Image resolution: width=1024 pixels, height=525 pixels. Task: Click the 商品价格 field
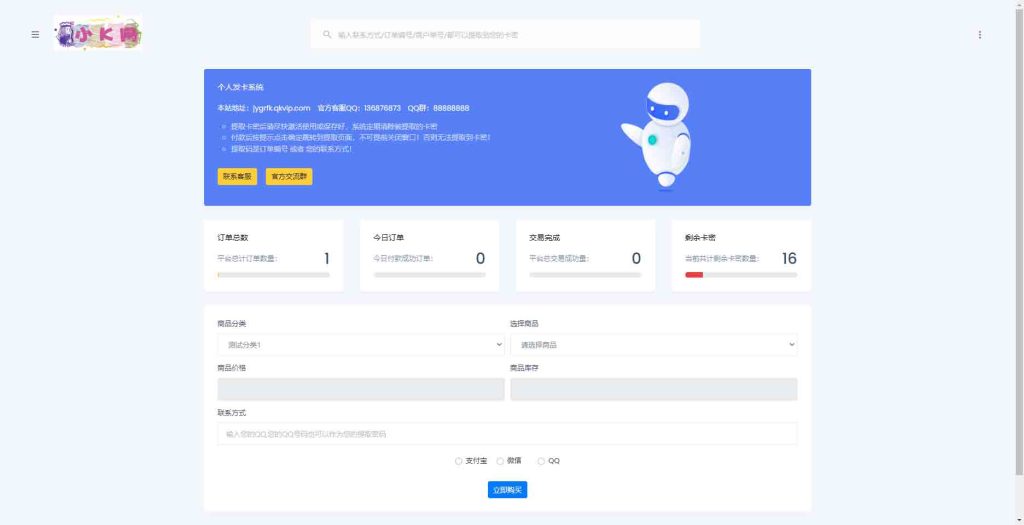point(360,389)
